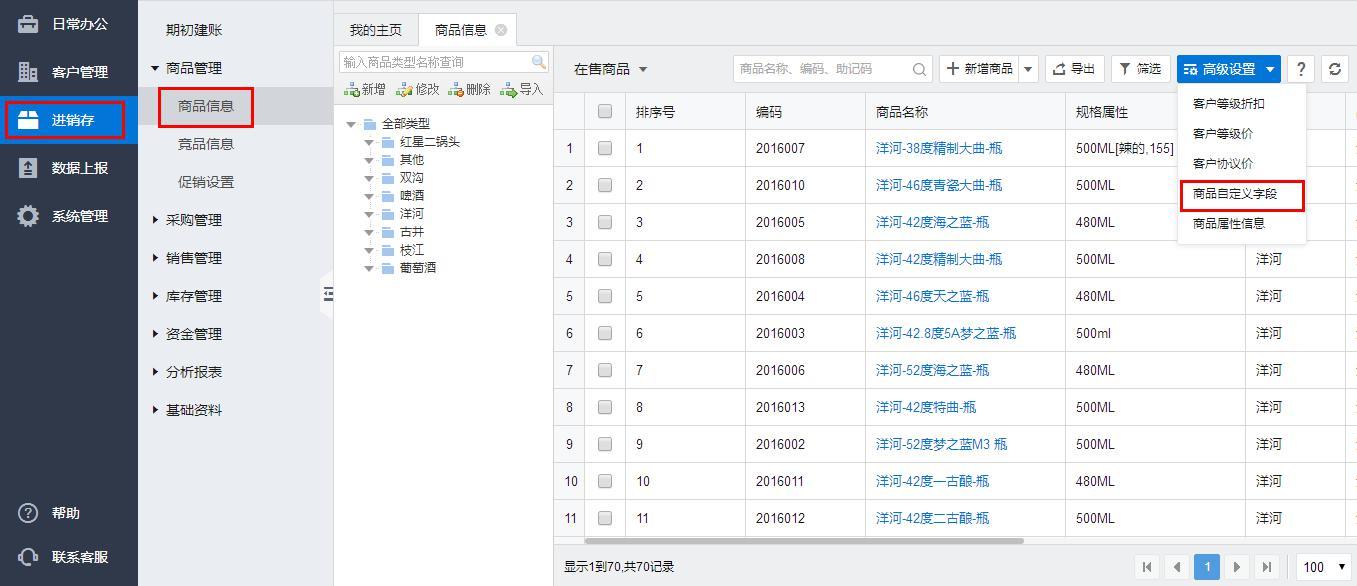Expand the 采购管理 menu section

193,220
